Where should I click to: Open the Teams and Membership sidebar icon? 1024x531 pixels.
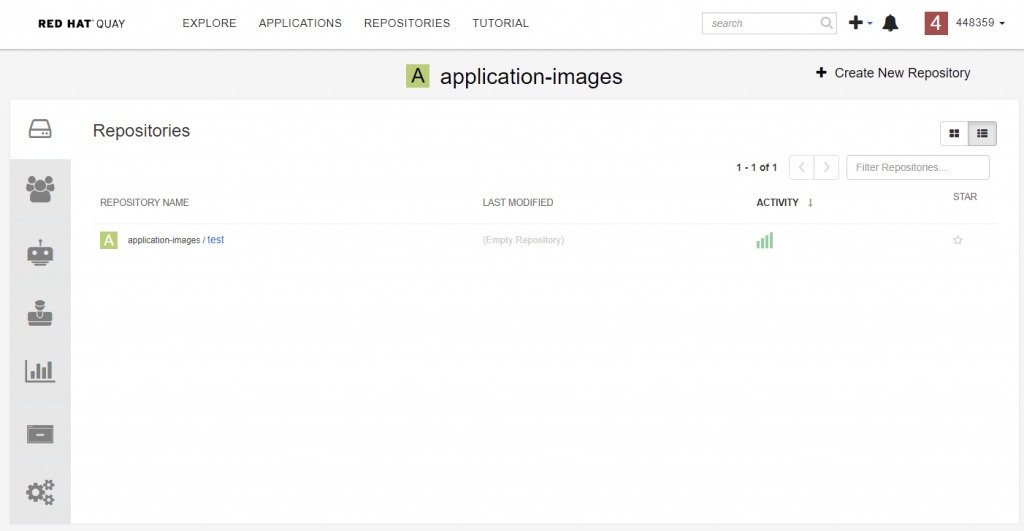(40, 189)
